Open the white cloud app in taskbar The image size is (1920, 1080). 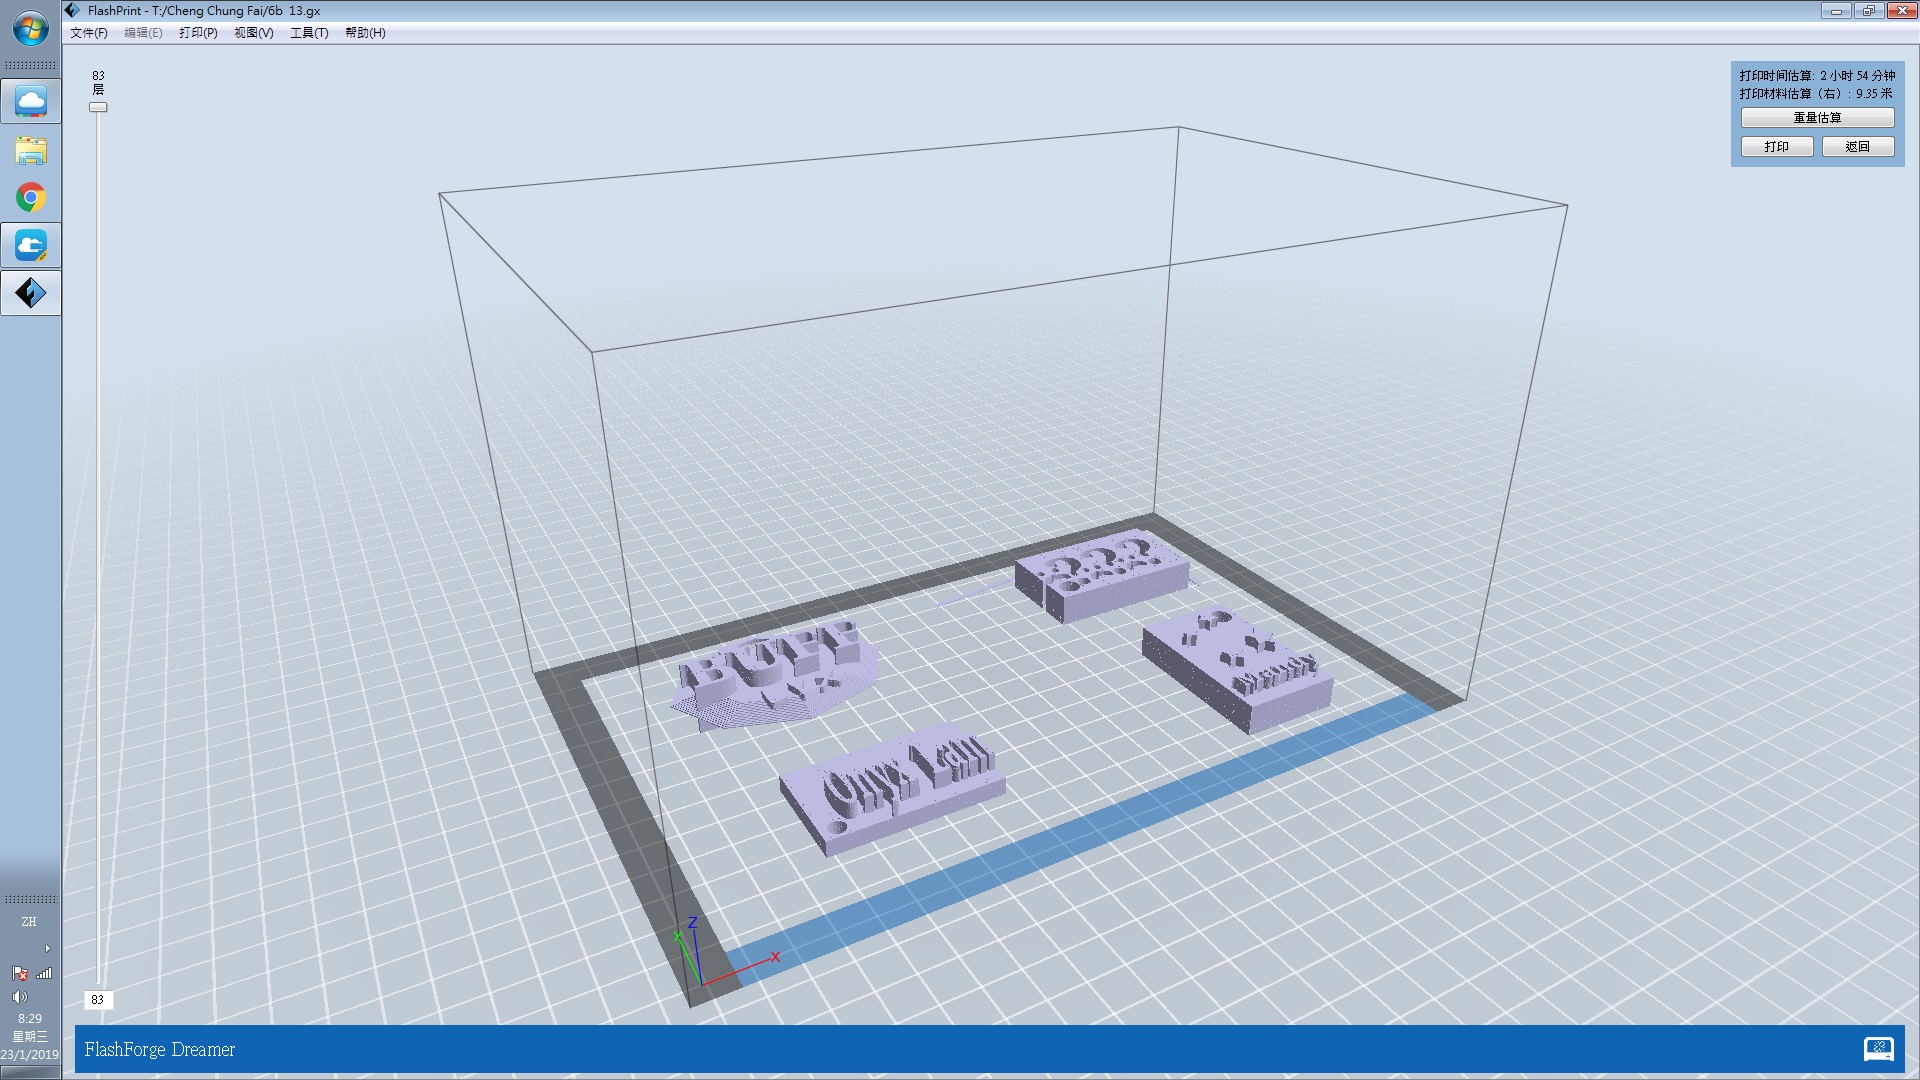click(31, 101)
